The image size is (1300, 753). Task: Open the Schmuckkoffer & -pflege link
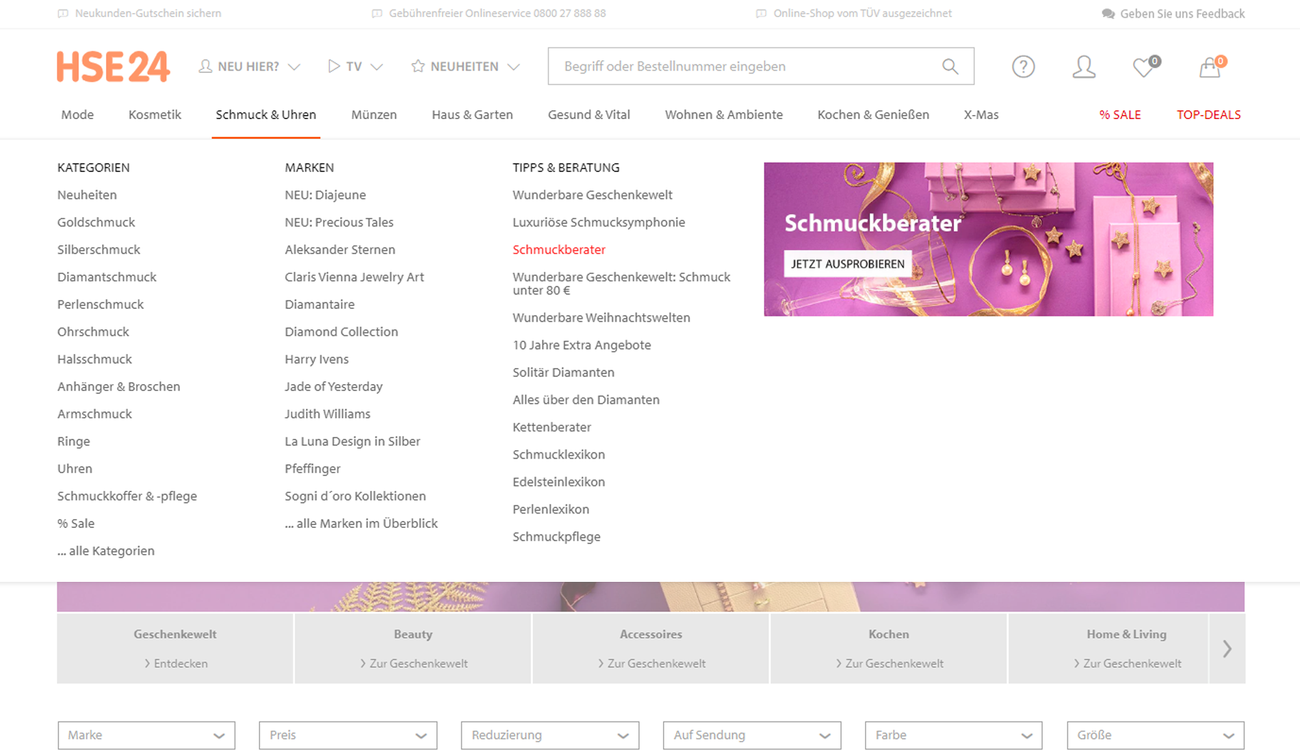click(127, 496)
